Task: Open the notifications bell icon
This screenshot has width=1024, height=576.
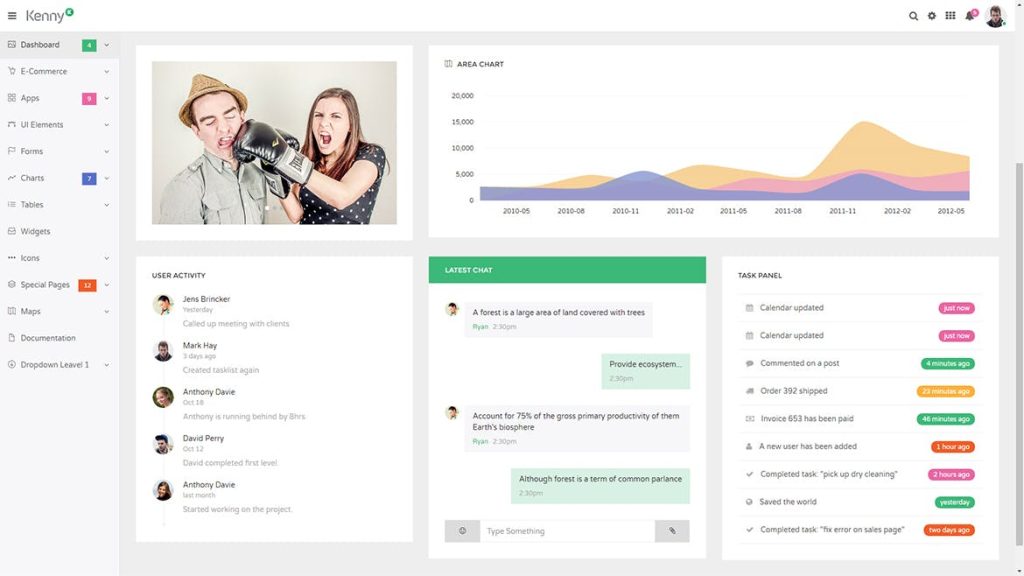Action: 972,16
